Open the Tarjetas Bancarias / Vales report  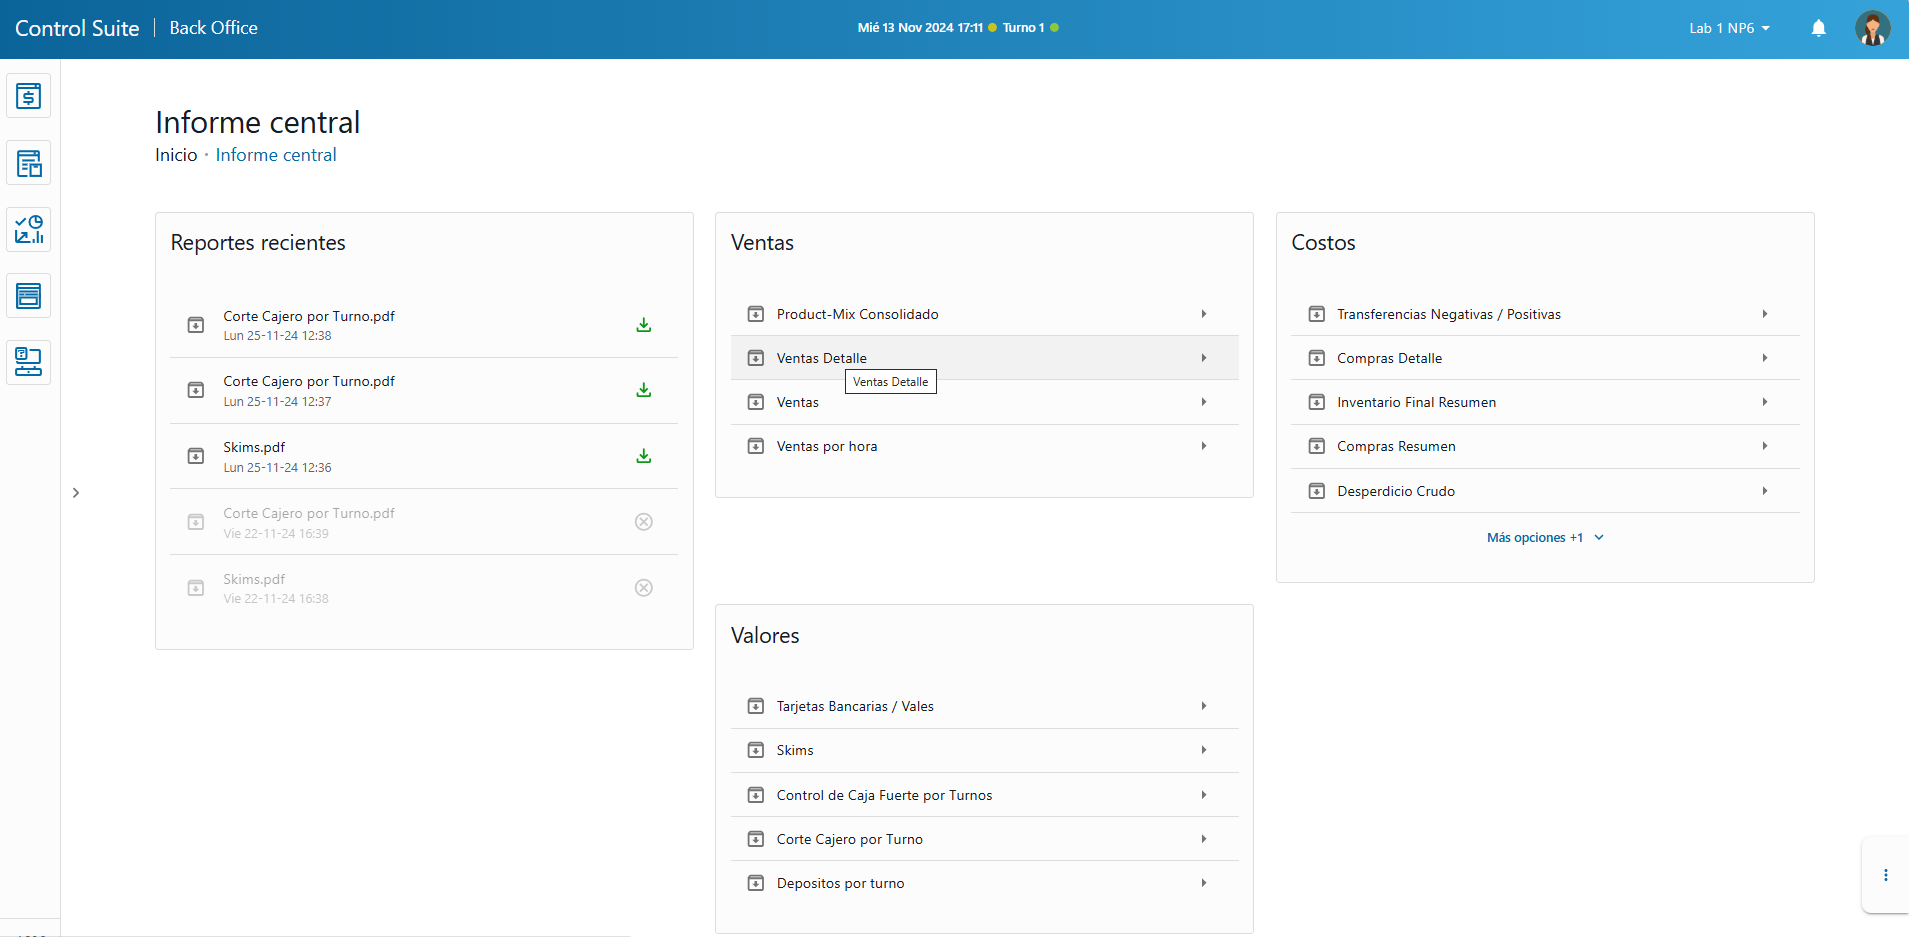tap(855, 706)
